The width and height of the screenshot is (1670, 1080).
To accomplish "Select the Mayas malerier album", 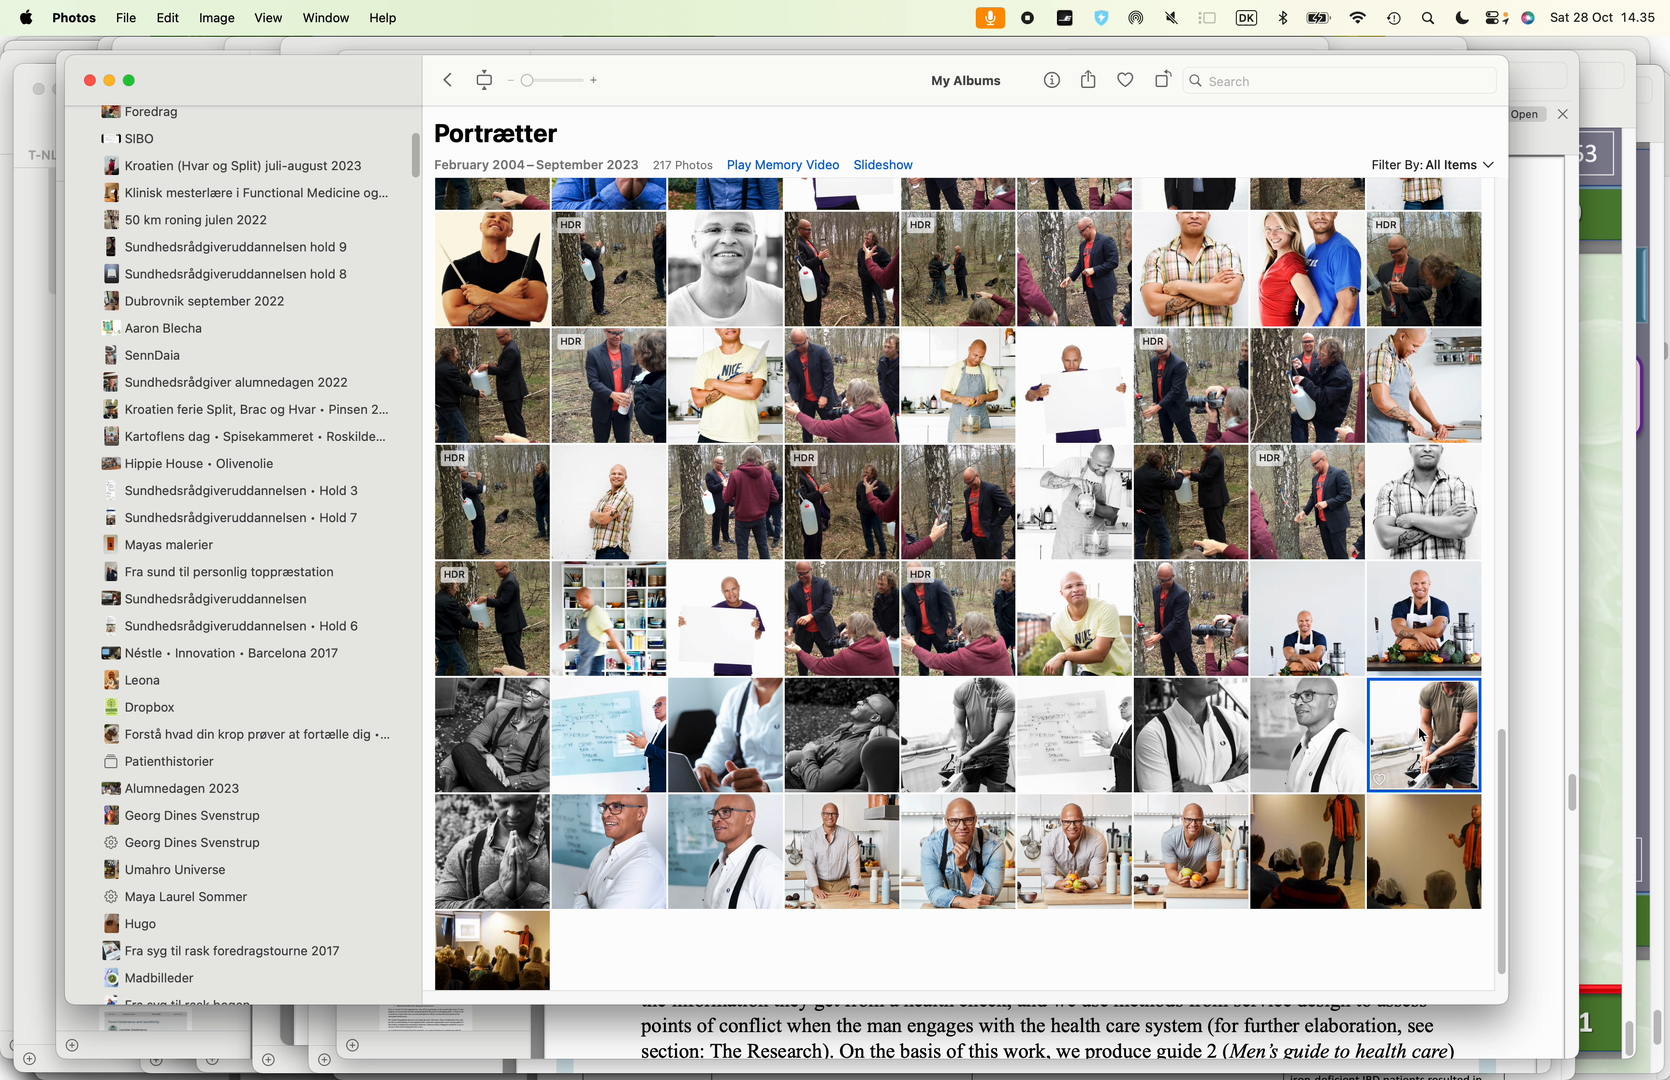I will [169, 545].
